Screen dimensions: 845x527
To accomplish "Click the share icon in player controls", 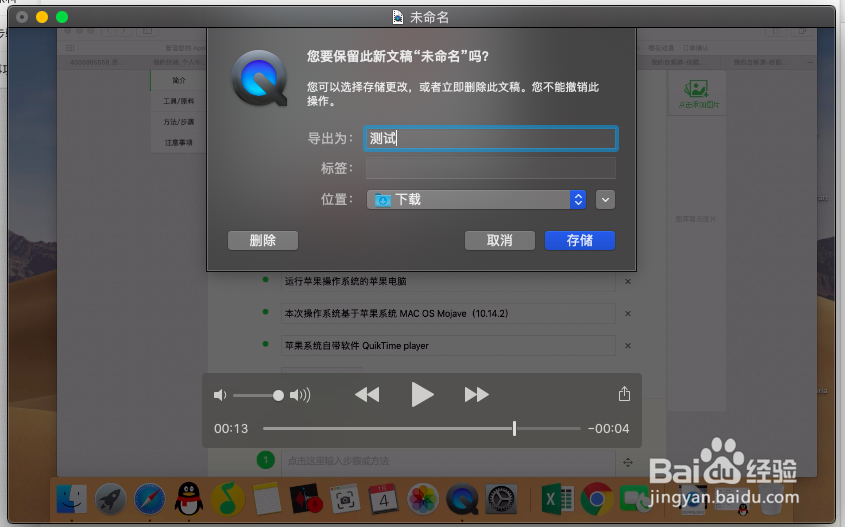I will (624, 394).
